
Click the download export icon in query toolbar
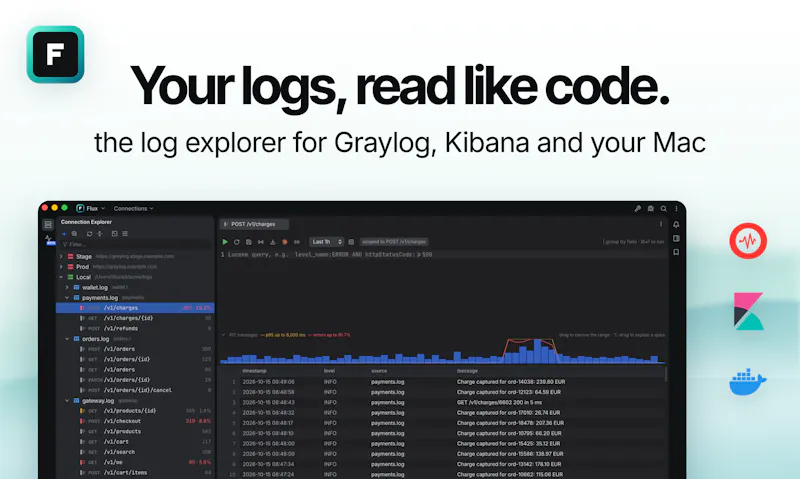point(272,242)
